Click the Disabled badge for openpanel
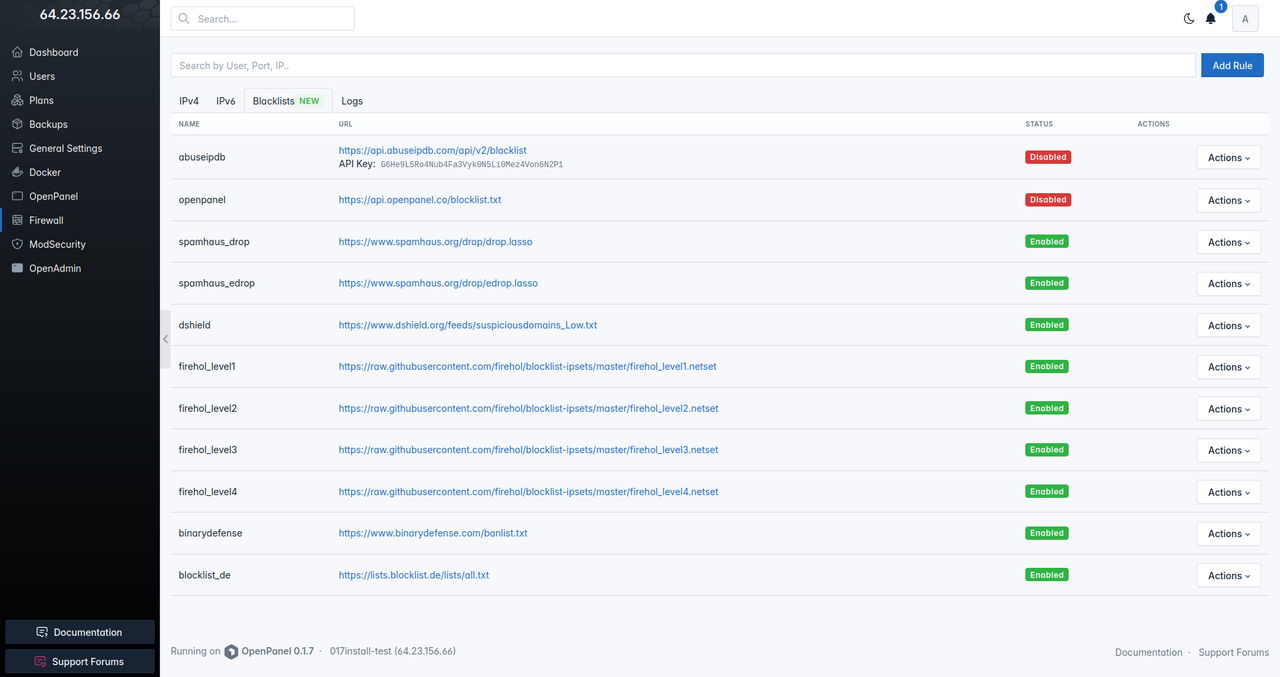Image resolution: width=1280 pixels, height=677 pixels. pos(1048,200)
